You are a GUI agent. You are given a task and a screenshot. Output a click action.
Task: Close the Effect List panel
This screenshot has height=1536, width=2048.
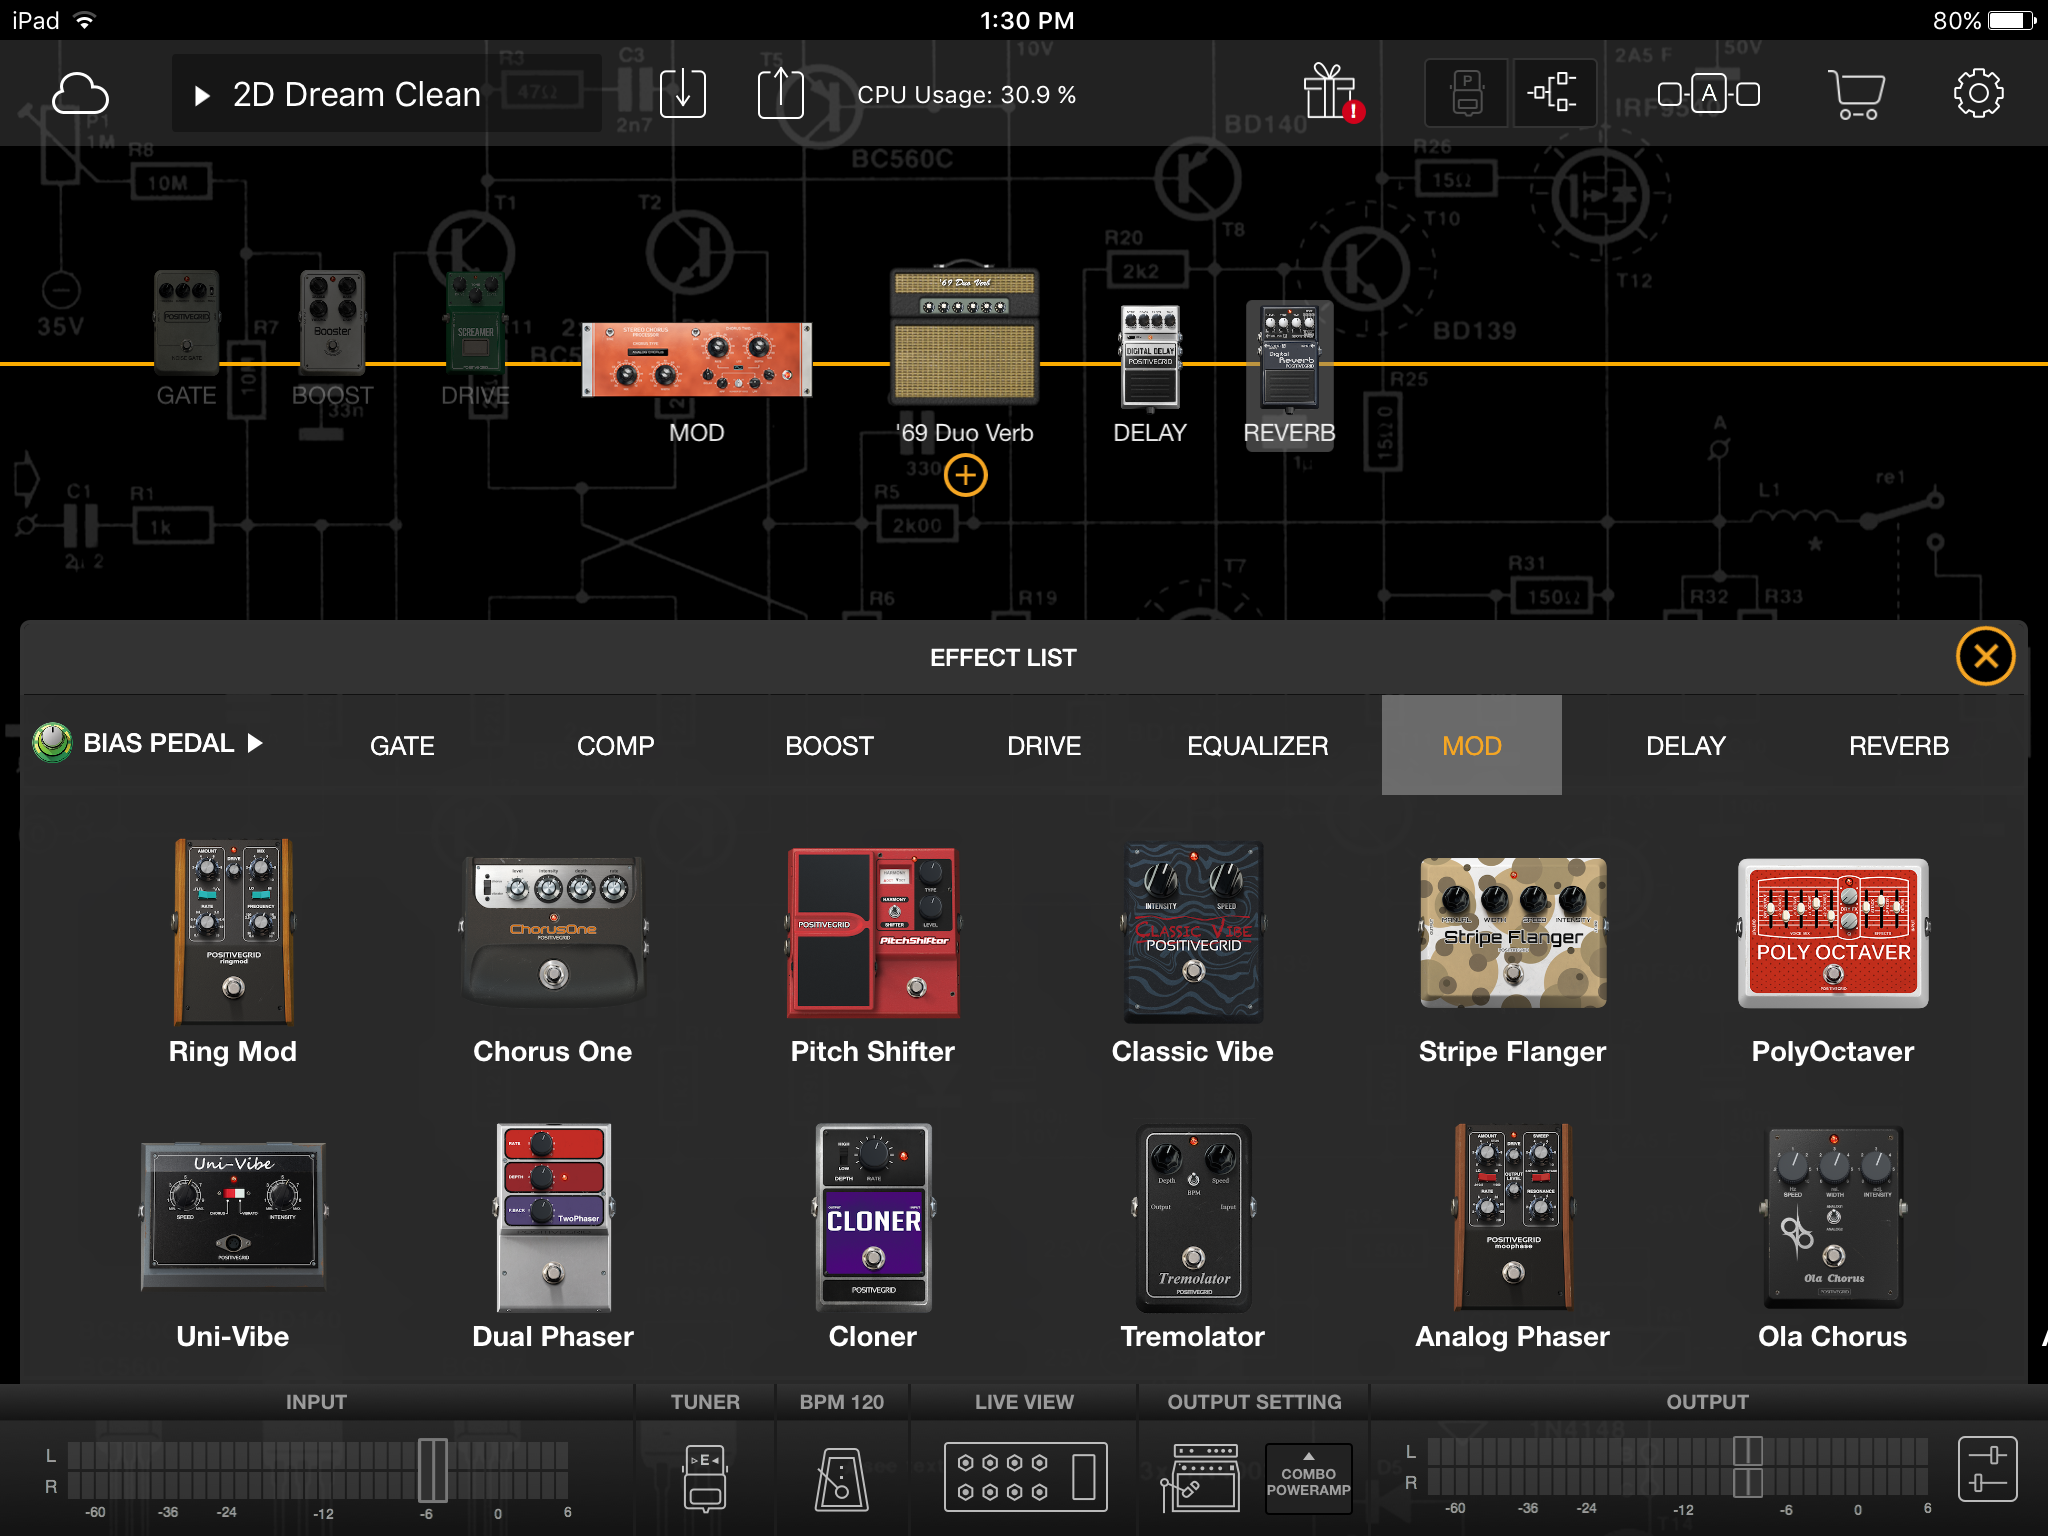(1985, 657)
